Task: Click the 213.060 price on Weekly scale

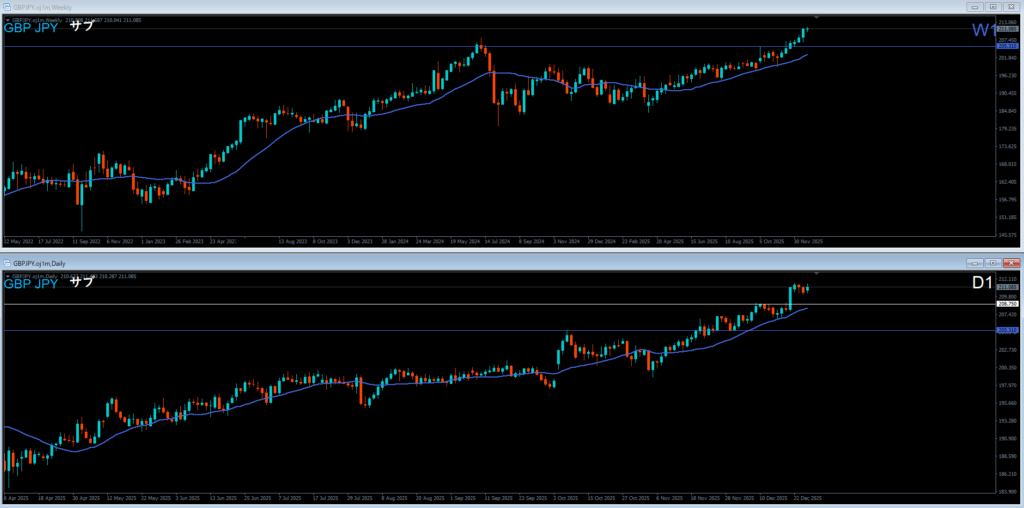Action: 1008,22
